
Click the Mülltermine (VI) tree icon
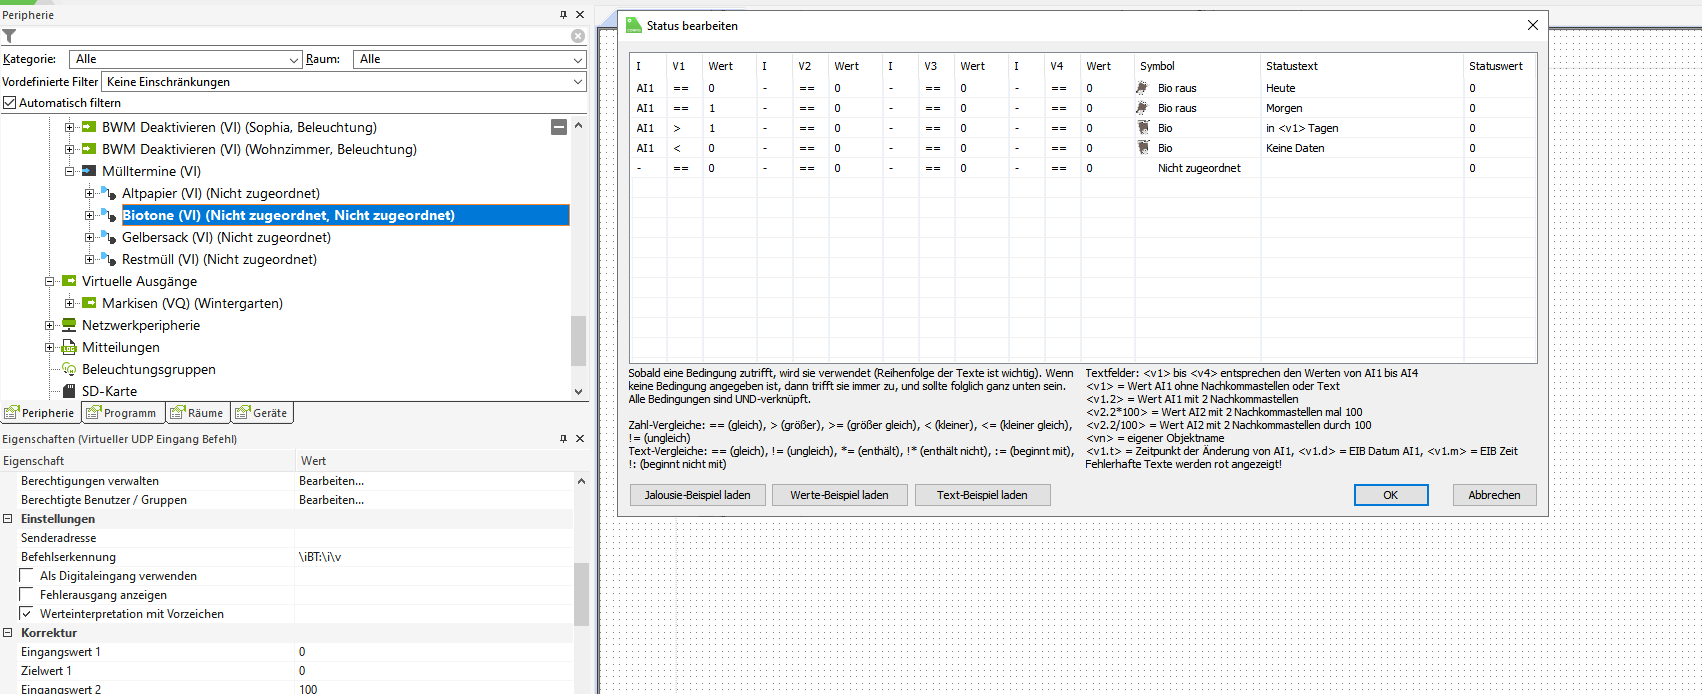(x=89, y=171)
